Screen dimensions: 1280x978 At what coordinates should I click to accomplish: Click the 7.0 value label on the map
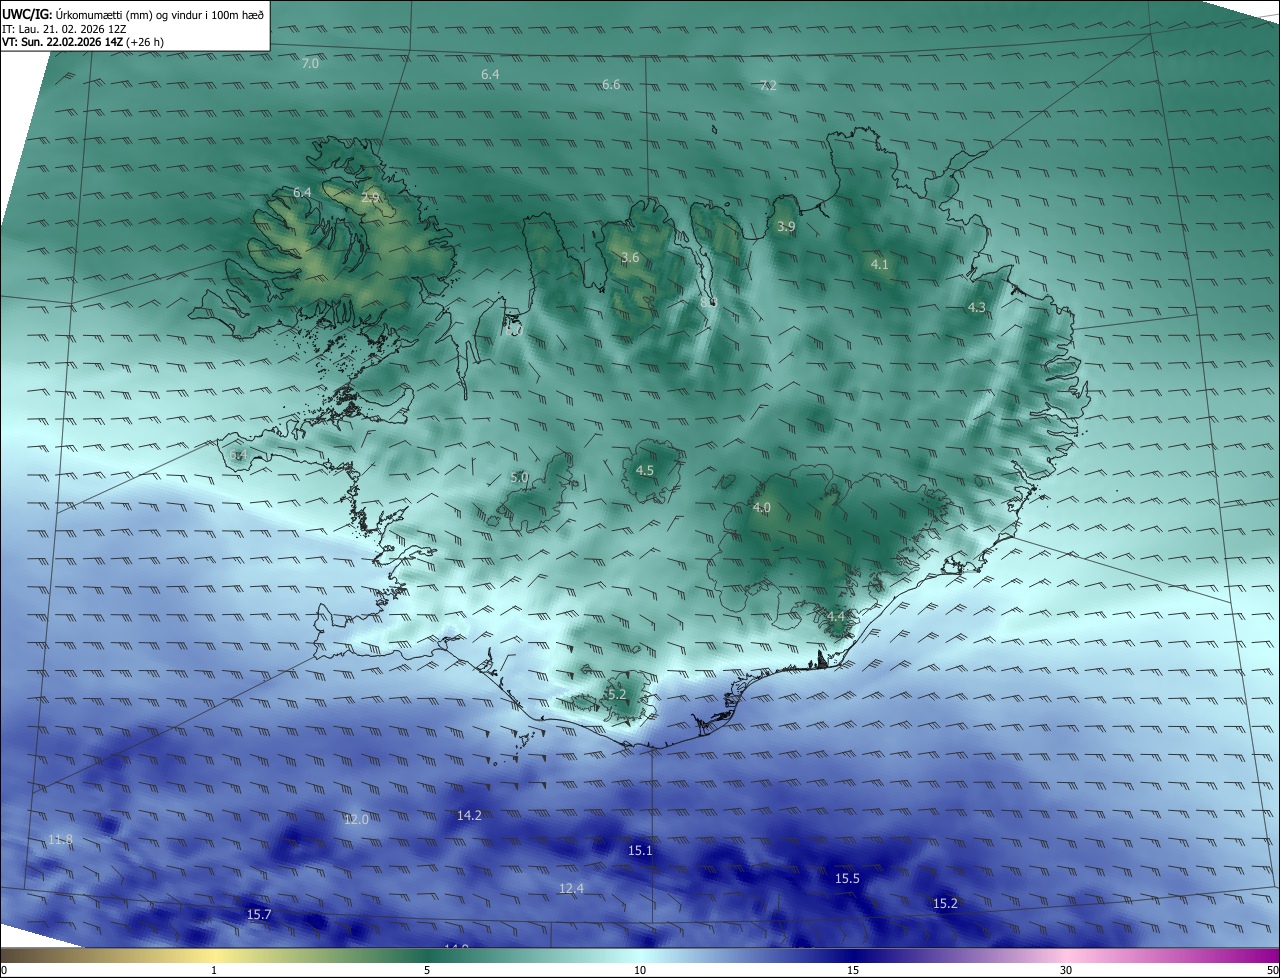point(310,63)
